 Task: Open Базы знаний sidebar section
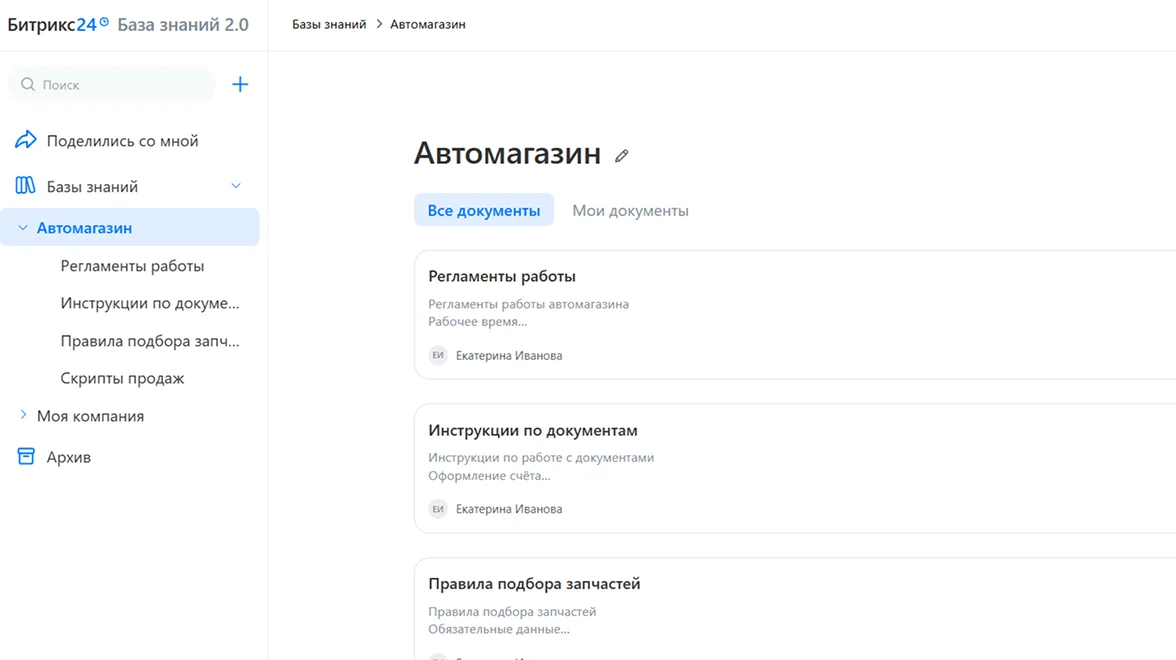[x=92, y=186]
